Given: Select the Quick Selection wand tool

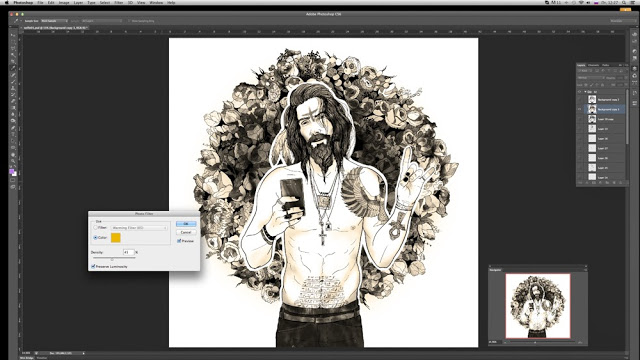Looking at the screenshot, I should [13, 55].
